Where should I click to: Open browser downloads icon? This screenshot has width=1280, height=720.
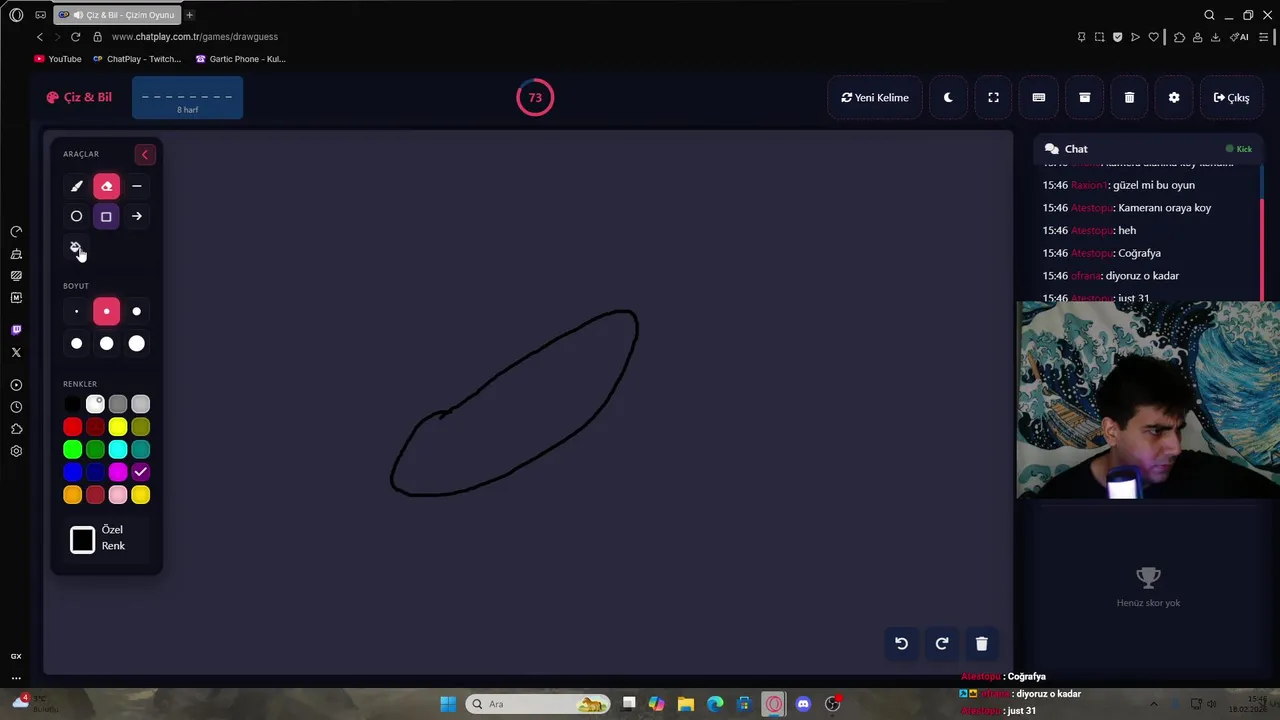(1215, 37)
